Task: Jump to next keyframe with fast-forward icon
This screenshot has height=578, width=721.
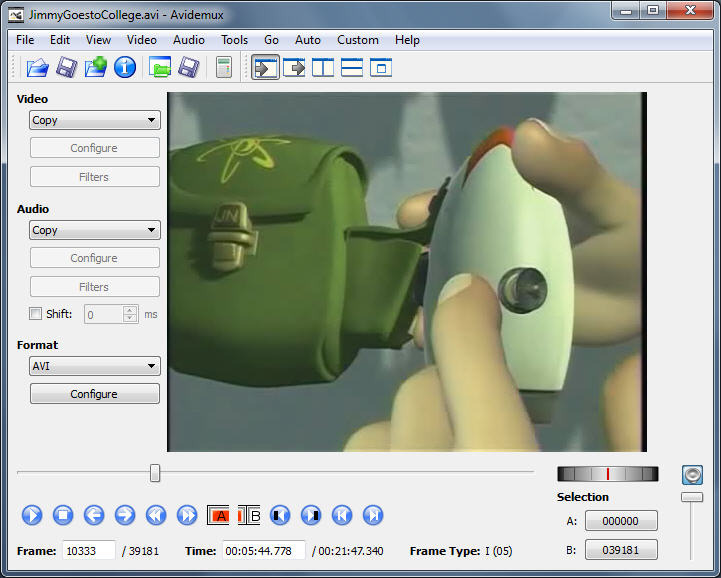Action: [x=187, y=515]
